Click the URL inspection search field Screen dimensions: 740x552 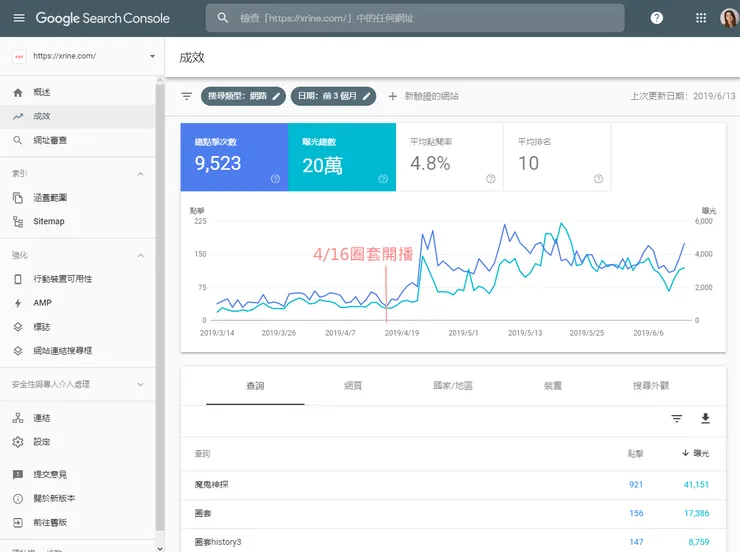pyautogui.click(x=415, y=18)
